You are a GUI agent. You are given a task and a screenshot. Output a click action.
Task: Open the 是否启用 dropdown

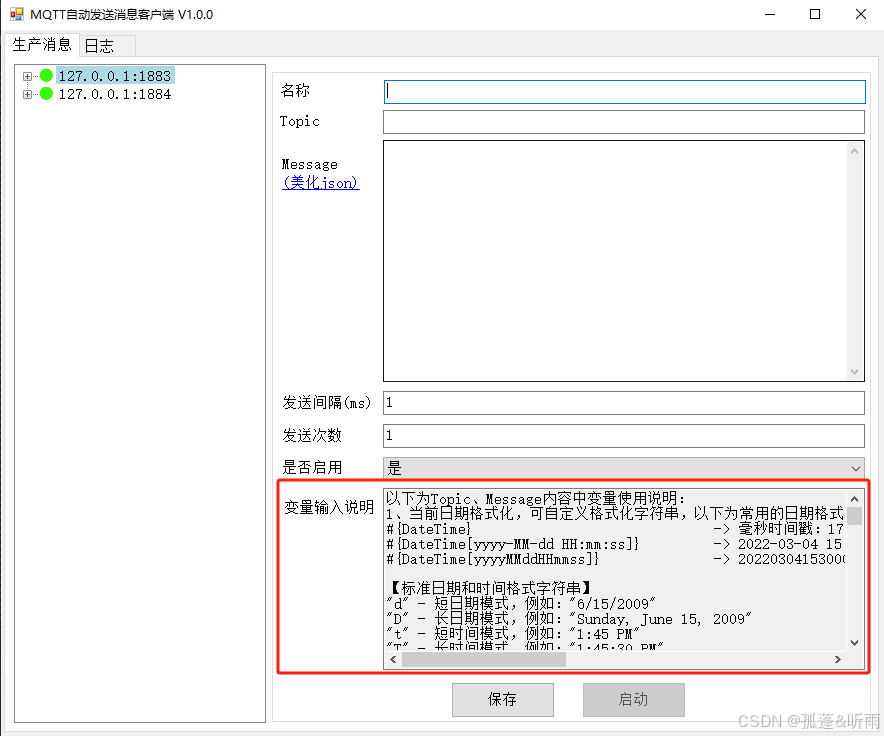624,468
